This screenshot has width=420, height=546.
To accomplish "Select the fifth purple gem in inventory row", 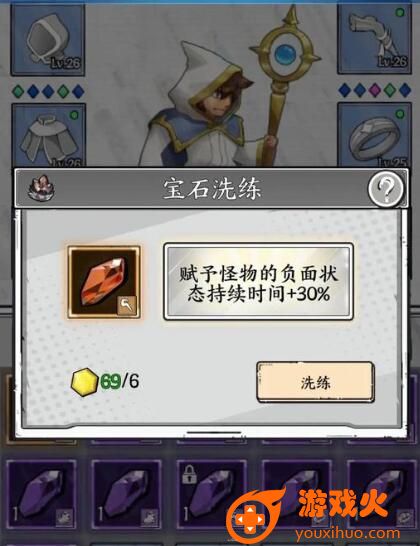I will coord(382,494).
